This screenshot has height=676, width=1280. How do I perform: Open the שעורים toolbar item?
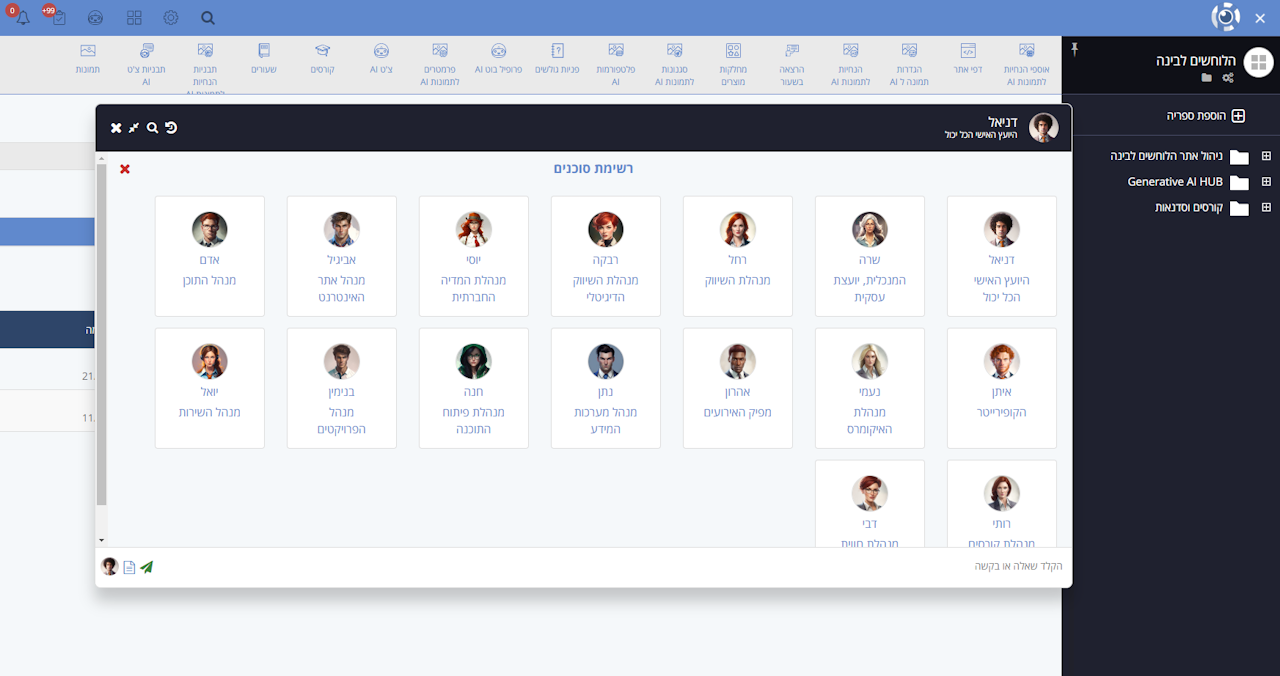click(x=264, y=59)
